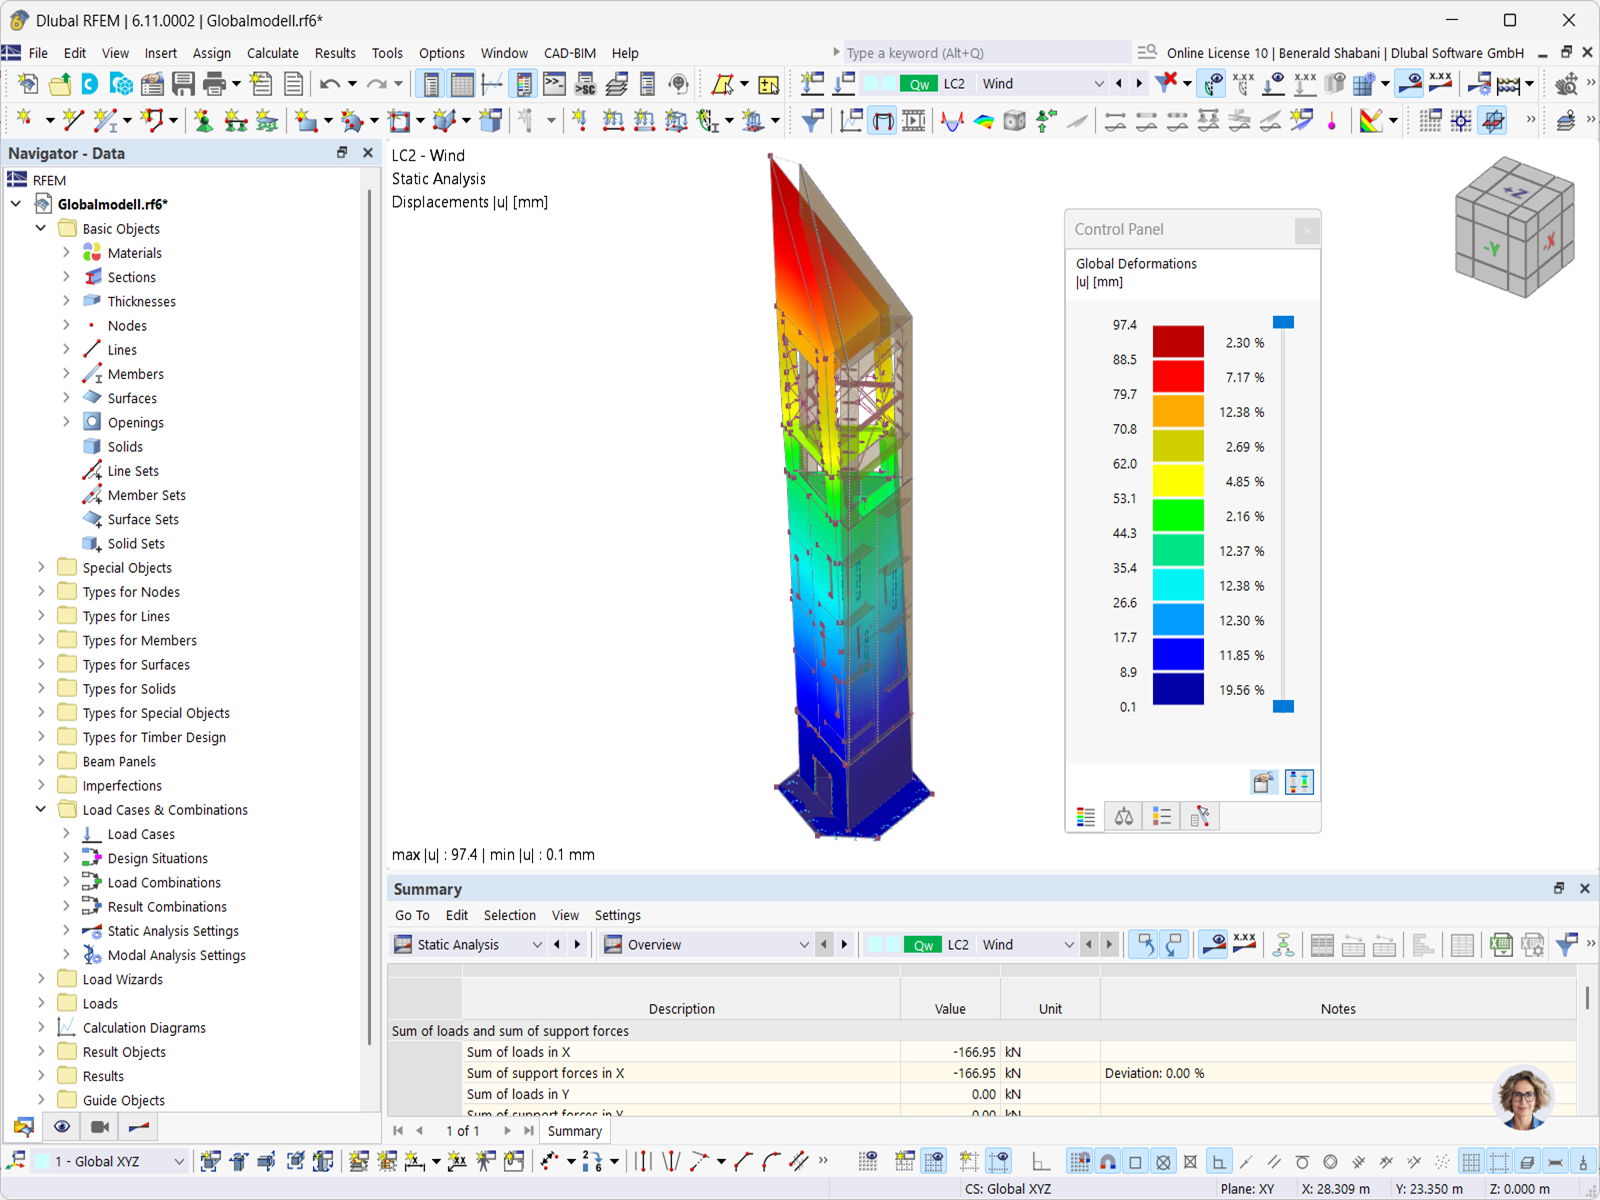Click the Navigator vertical scrollbar
This screenshot has height=1200, width=1600.
click(x=370, y=615)
